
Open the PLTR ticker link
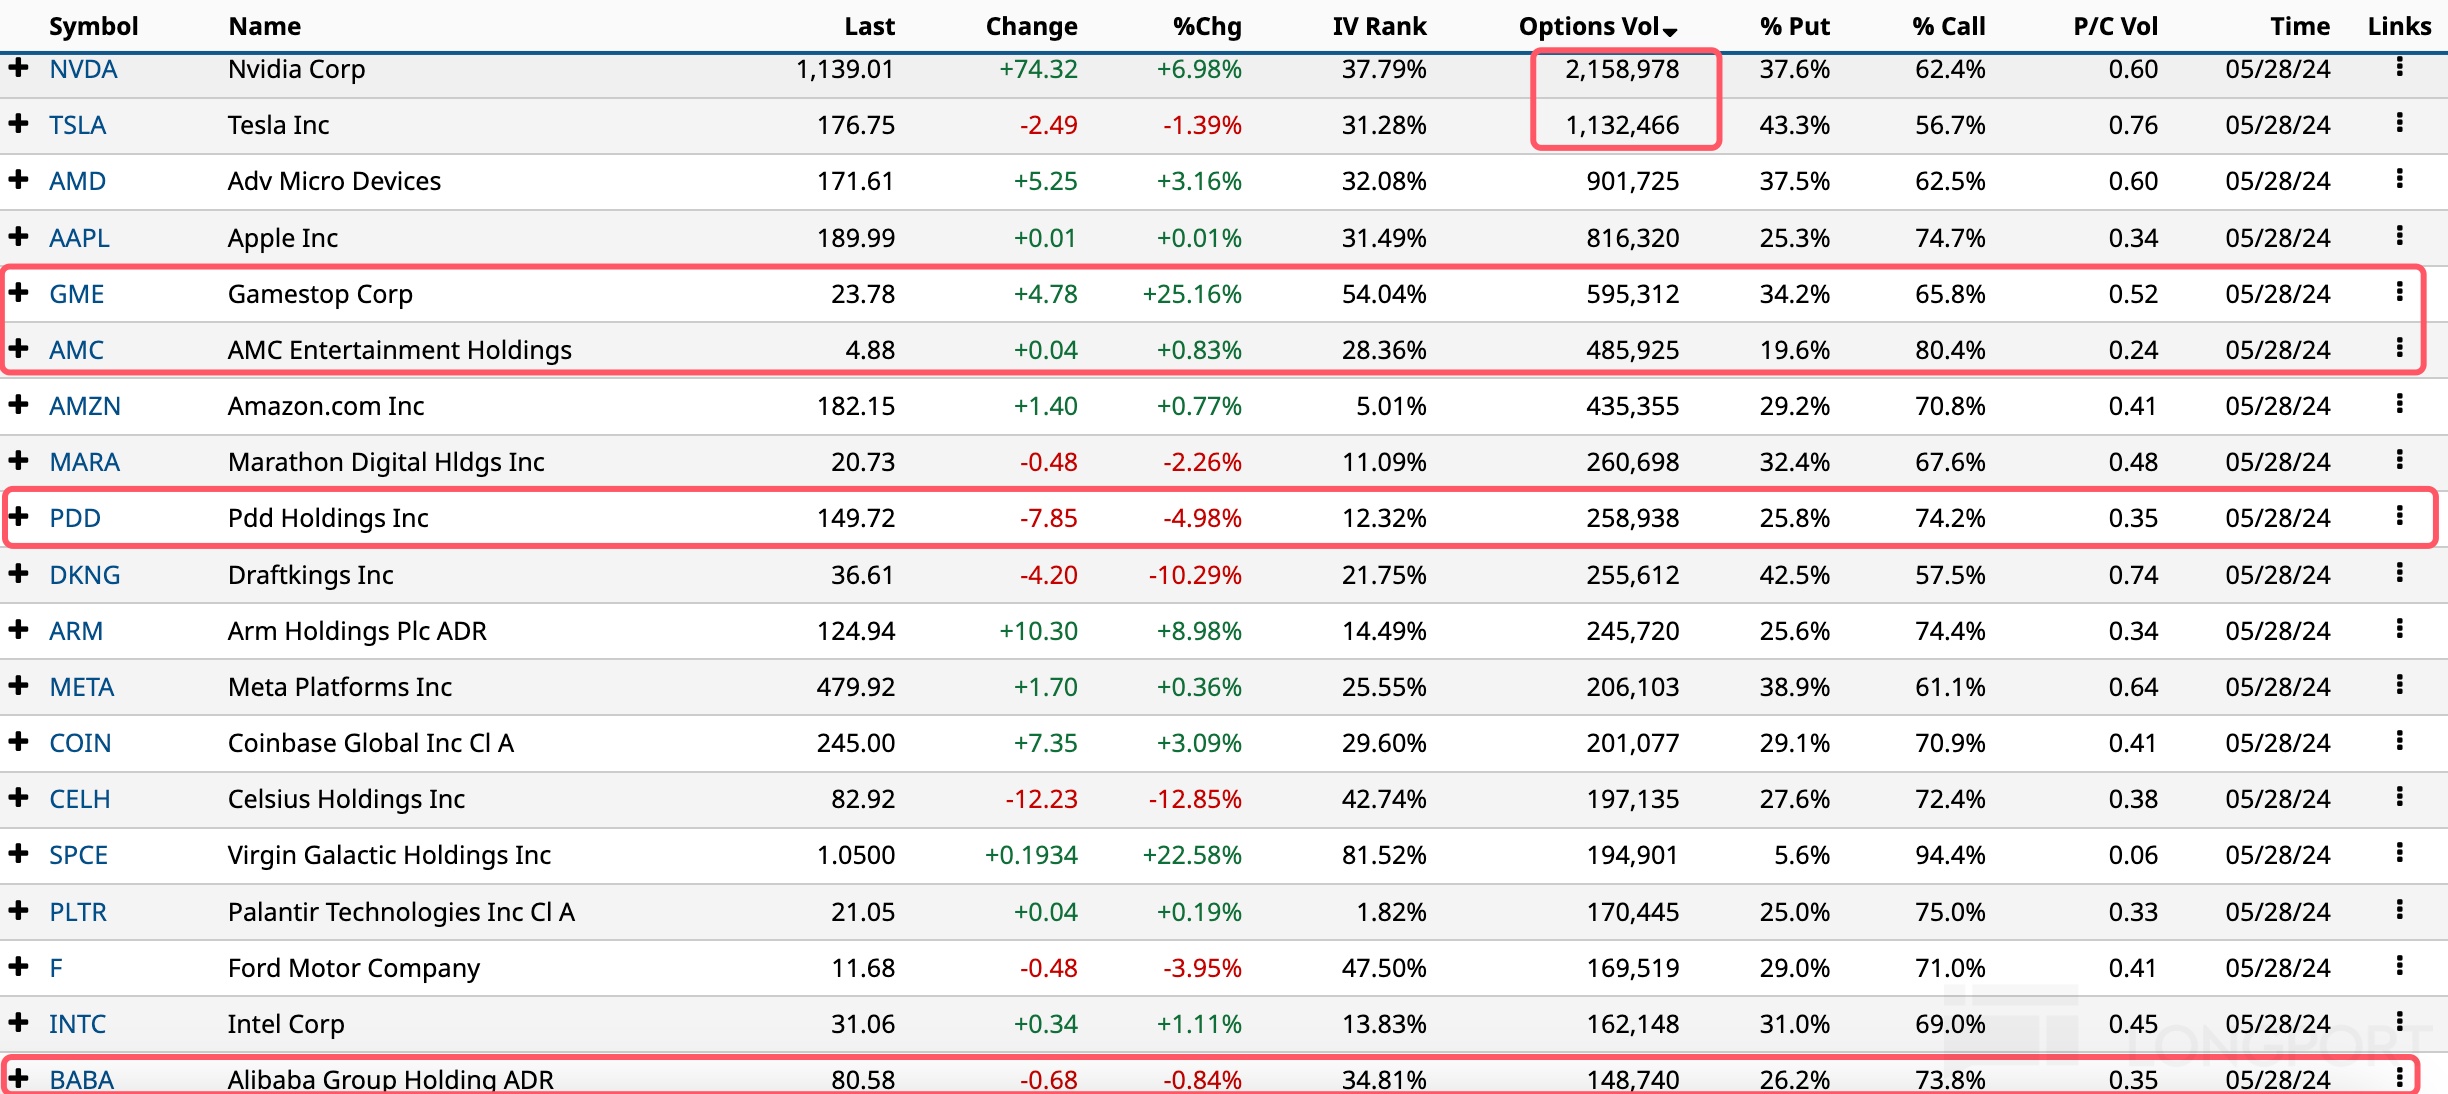tap(78, 912)
